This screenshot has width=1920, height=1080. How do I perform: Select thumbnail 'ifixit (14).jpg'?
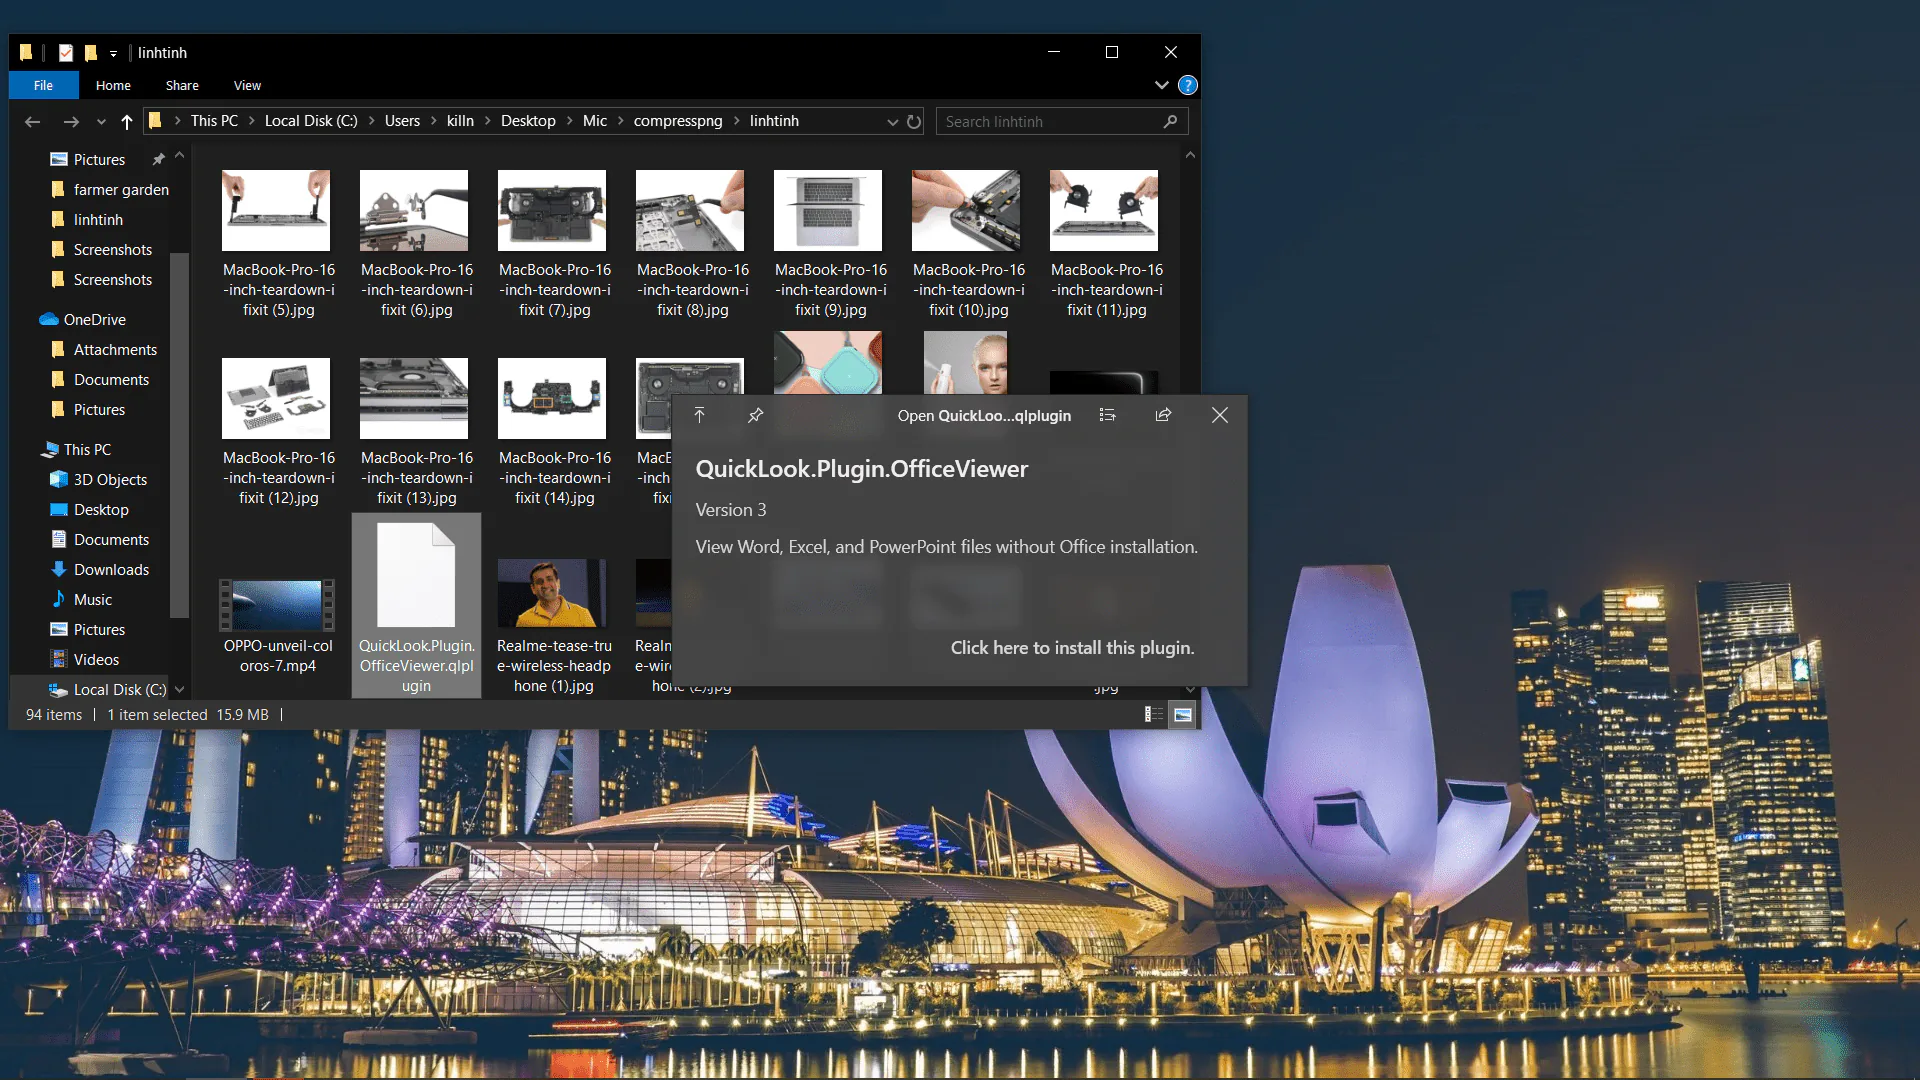coord(552,398)
